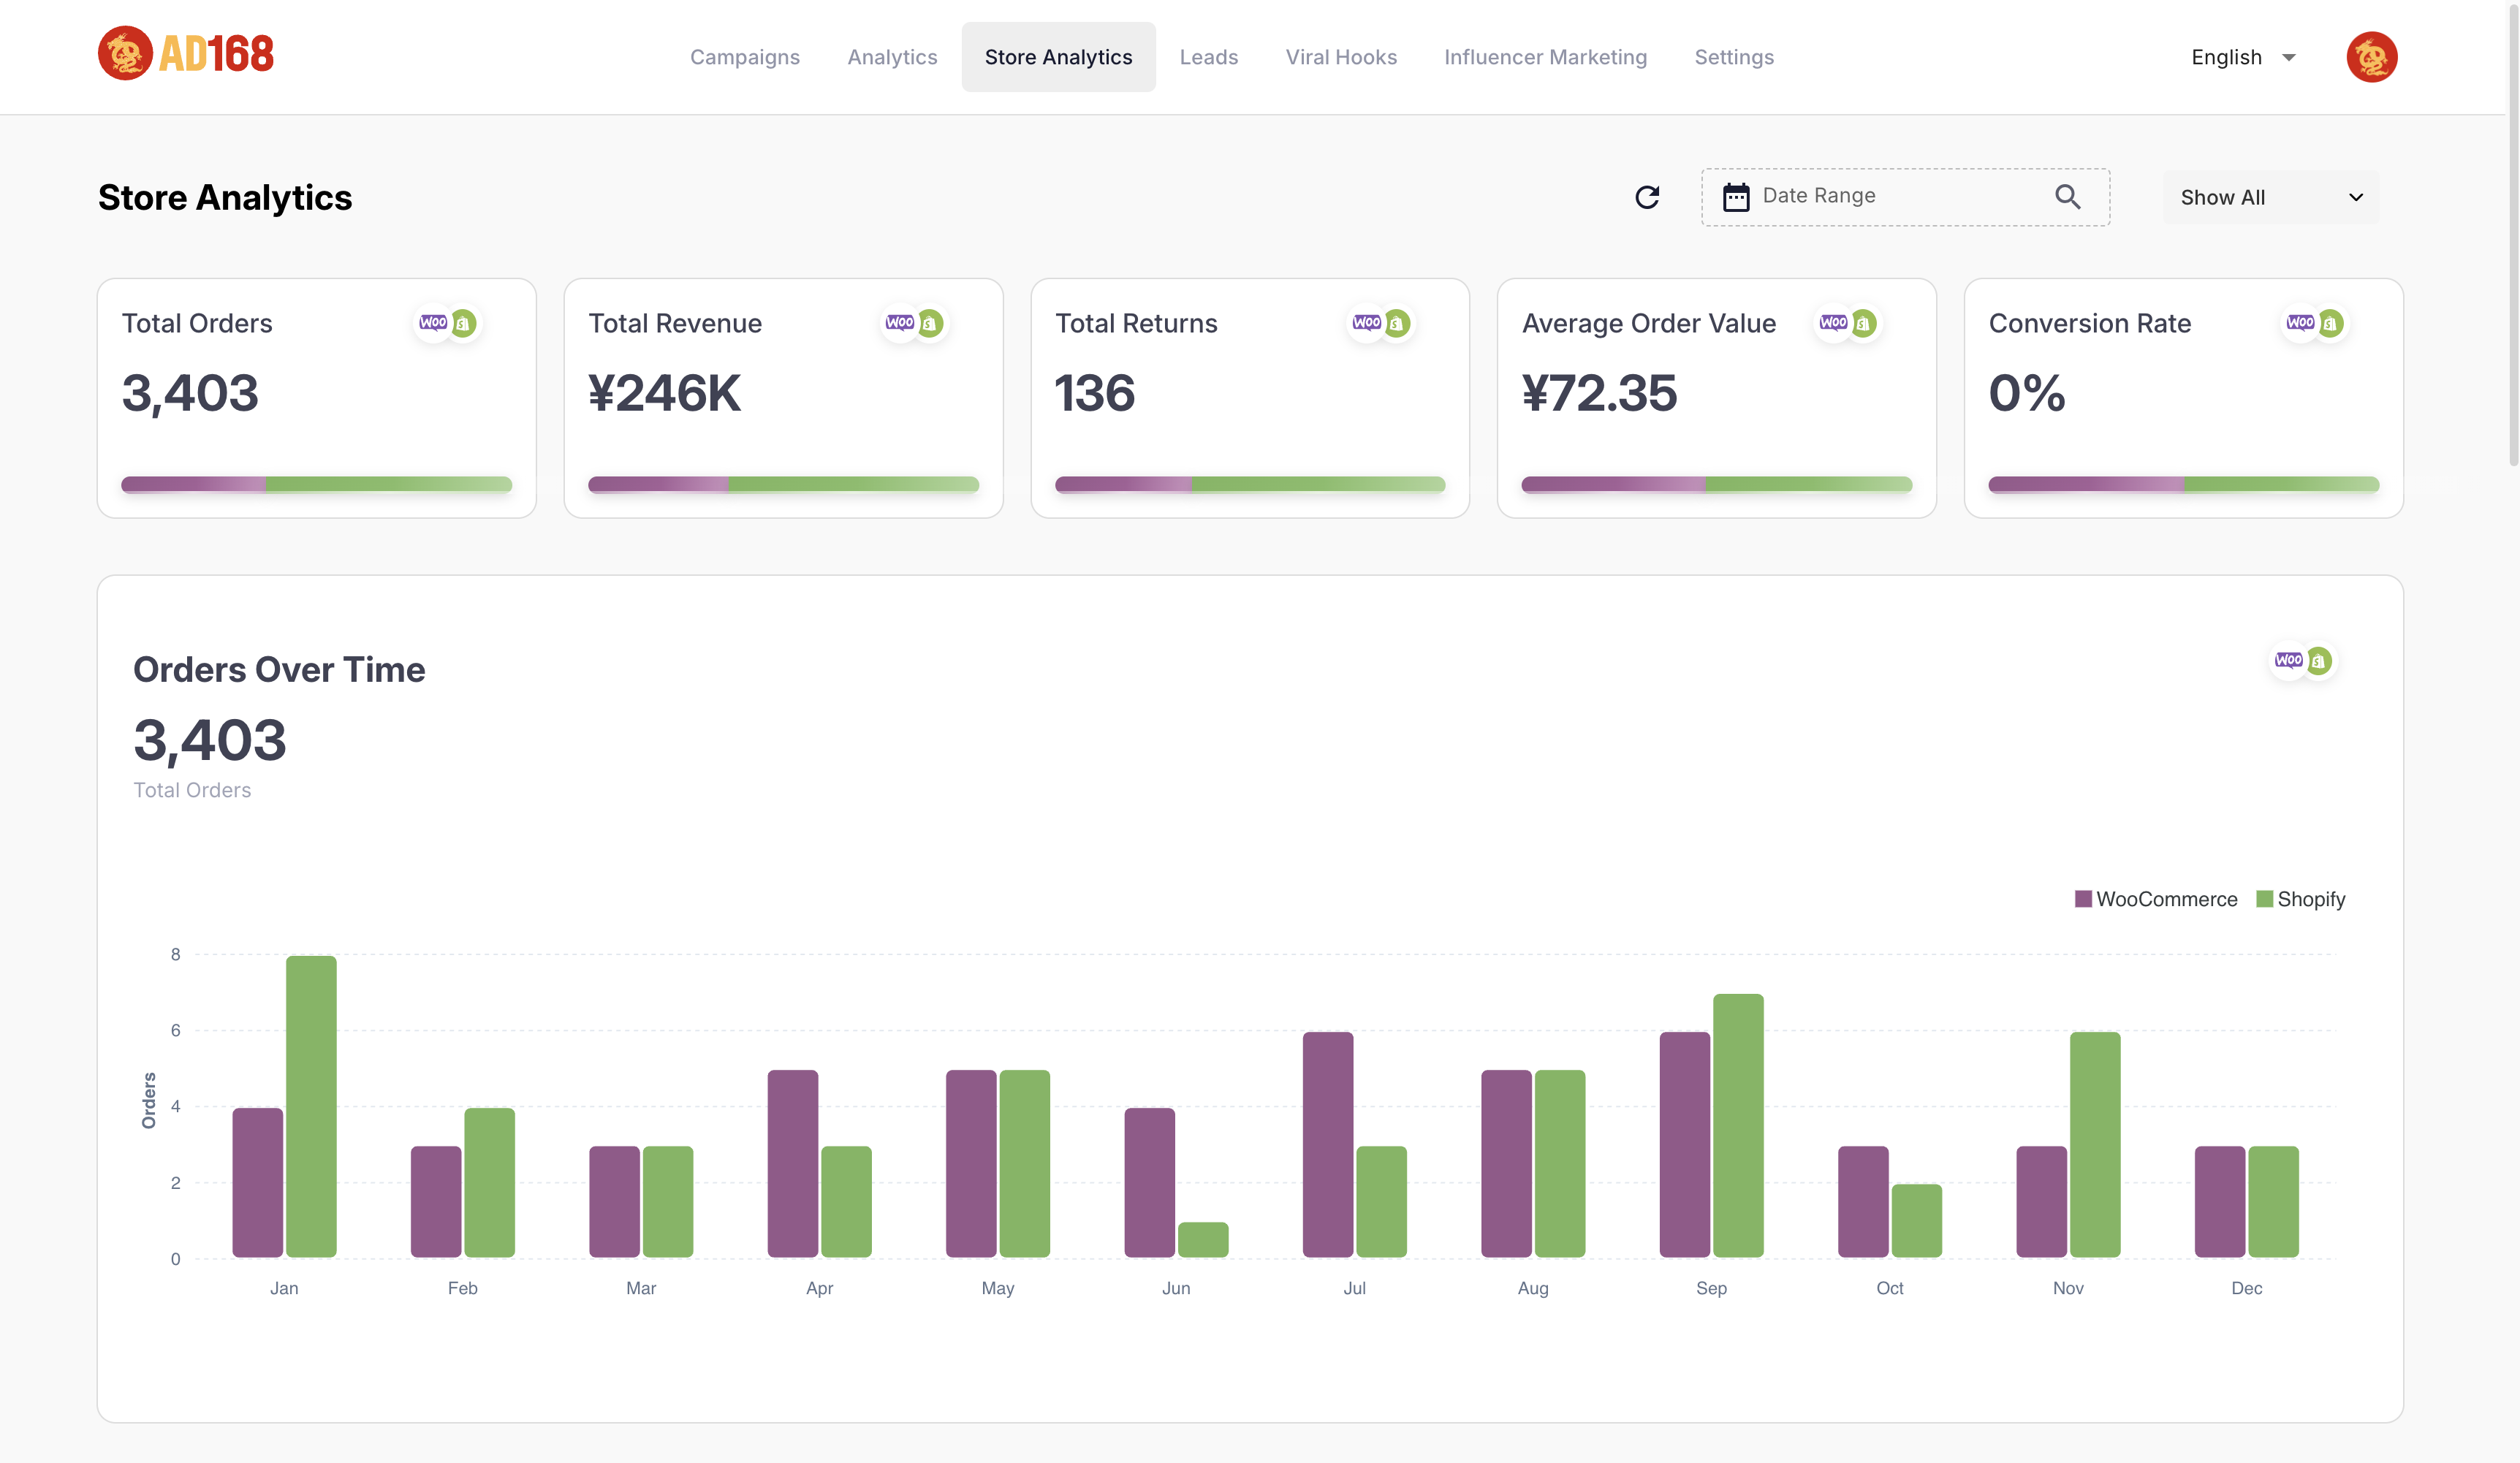Go to the Campaigns tab
Screen dimensions: 2520x1463
coord(745,57)
